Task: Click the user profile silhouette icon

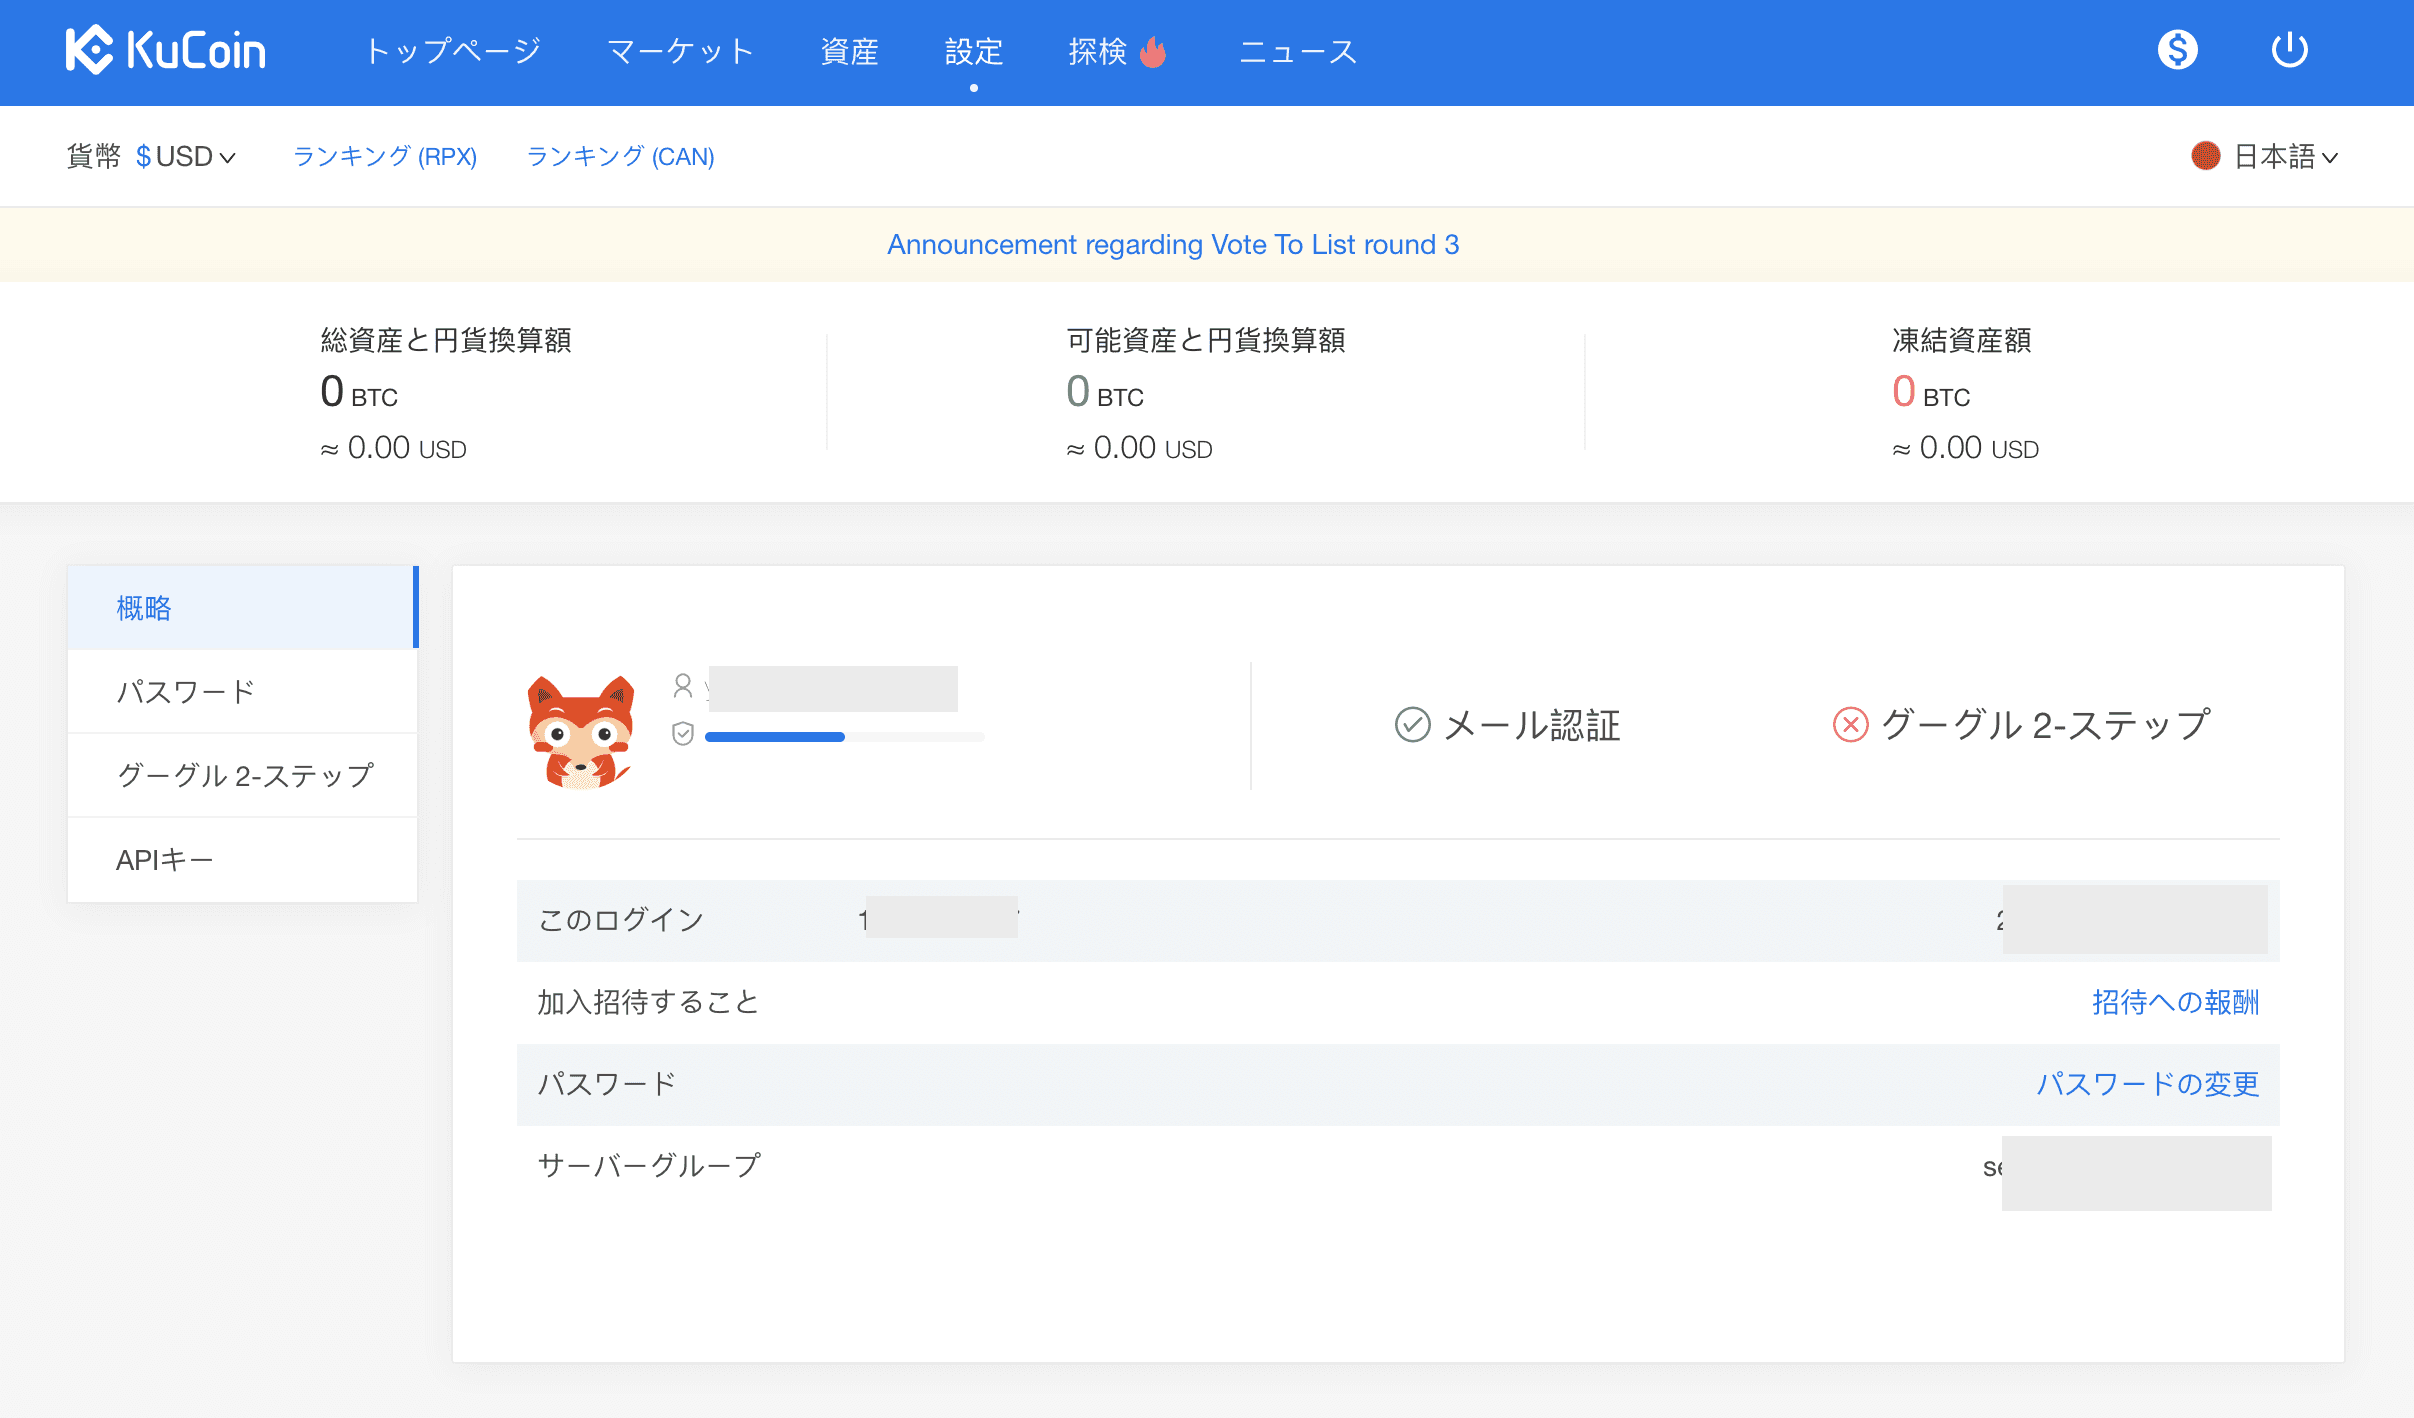Action: [683, 686]
